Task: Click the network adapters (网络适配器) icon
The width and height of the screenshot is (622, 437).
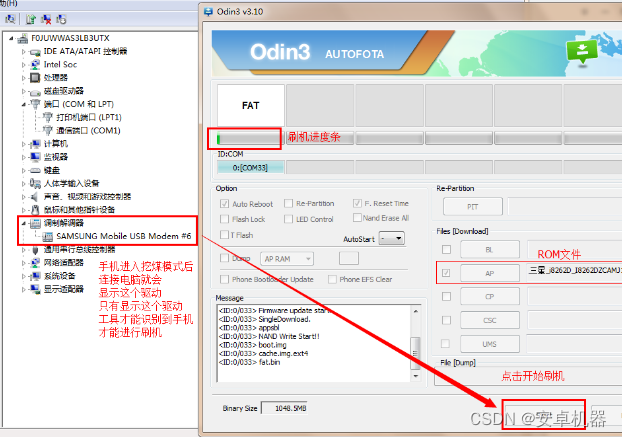Action: point(35,263)
